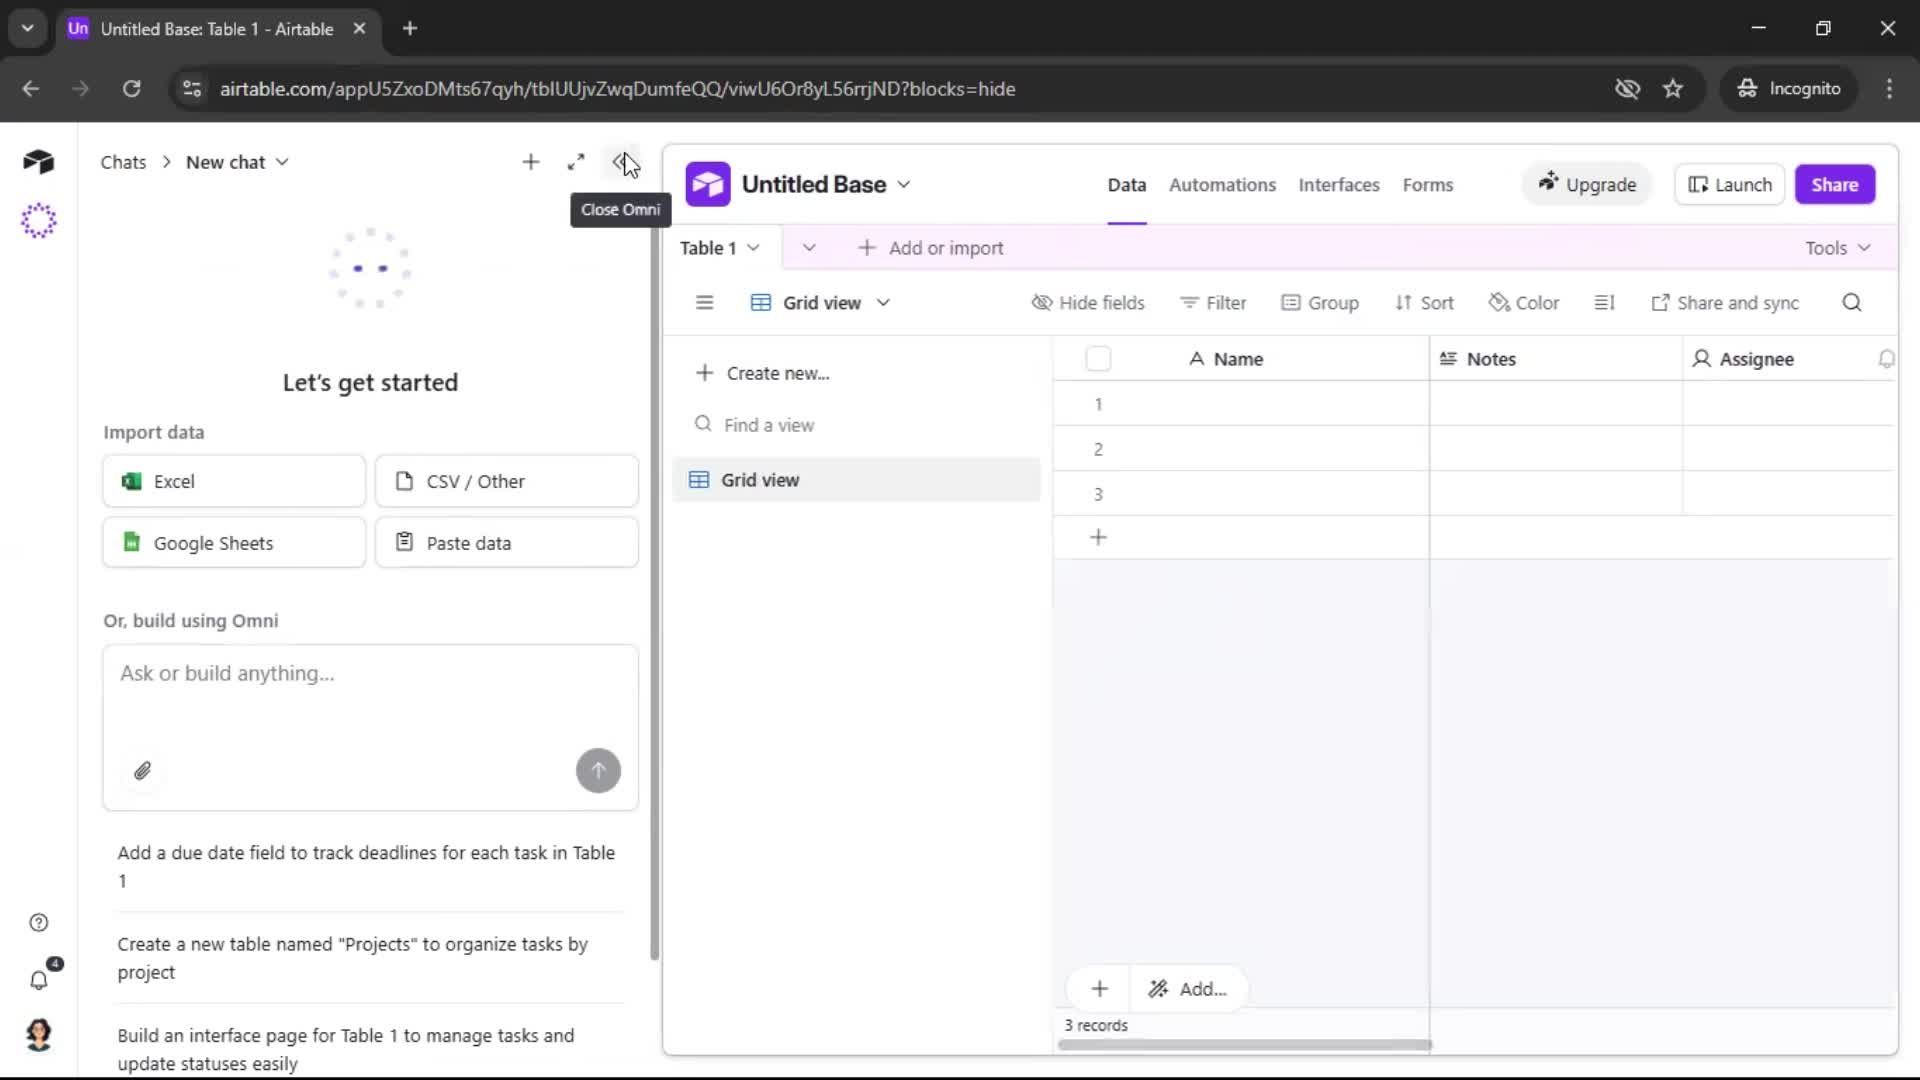Close the Omni panel

tap(622, 162)
